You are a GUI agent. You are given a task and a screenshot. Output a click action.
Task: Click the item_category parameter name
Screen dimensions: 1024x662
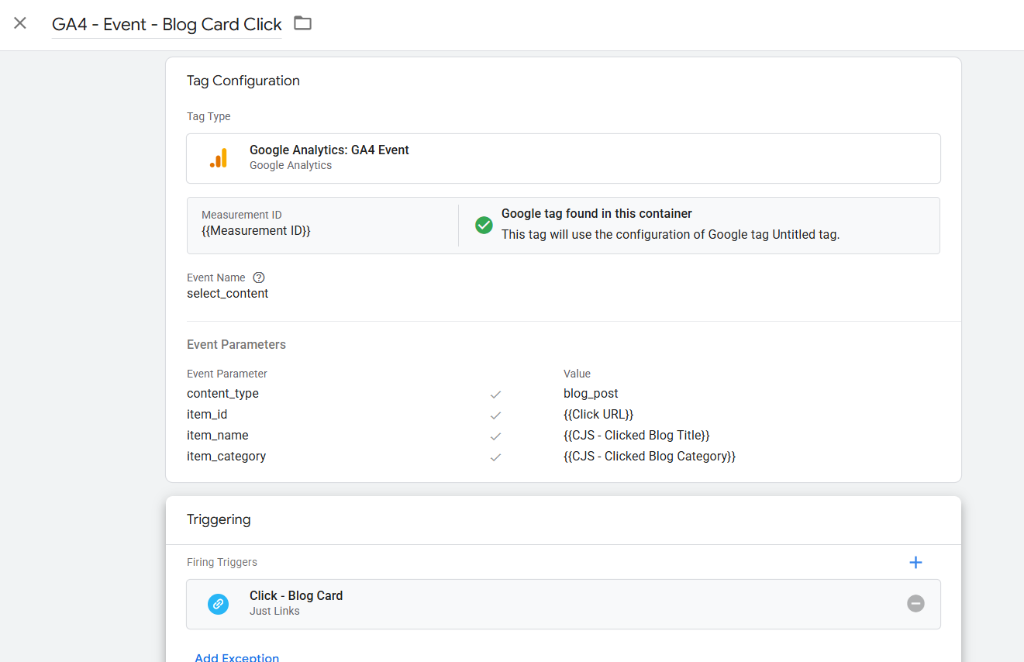[226, 456]
